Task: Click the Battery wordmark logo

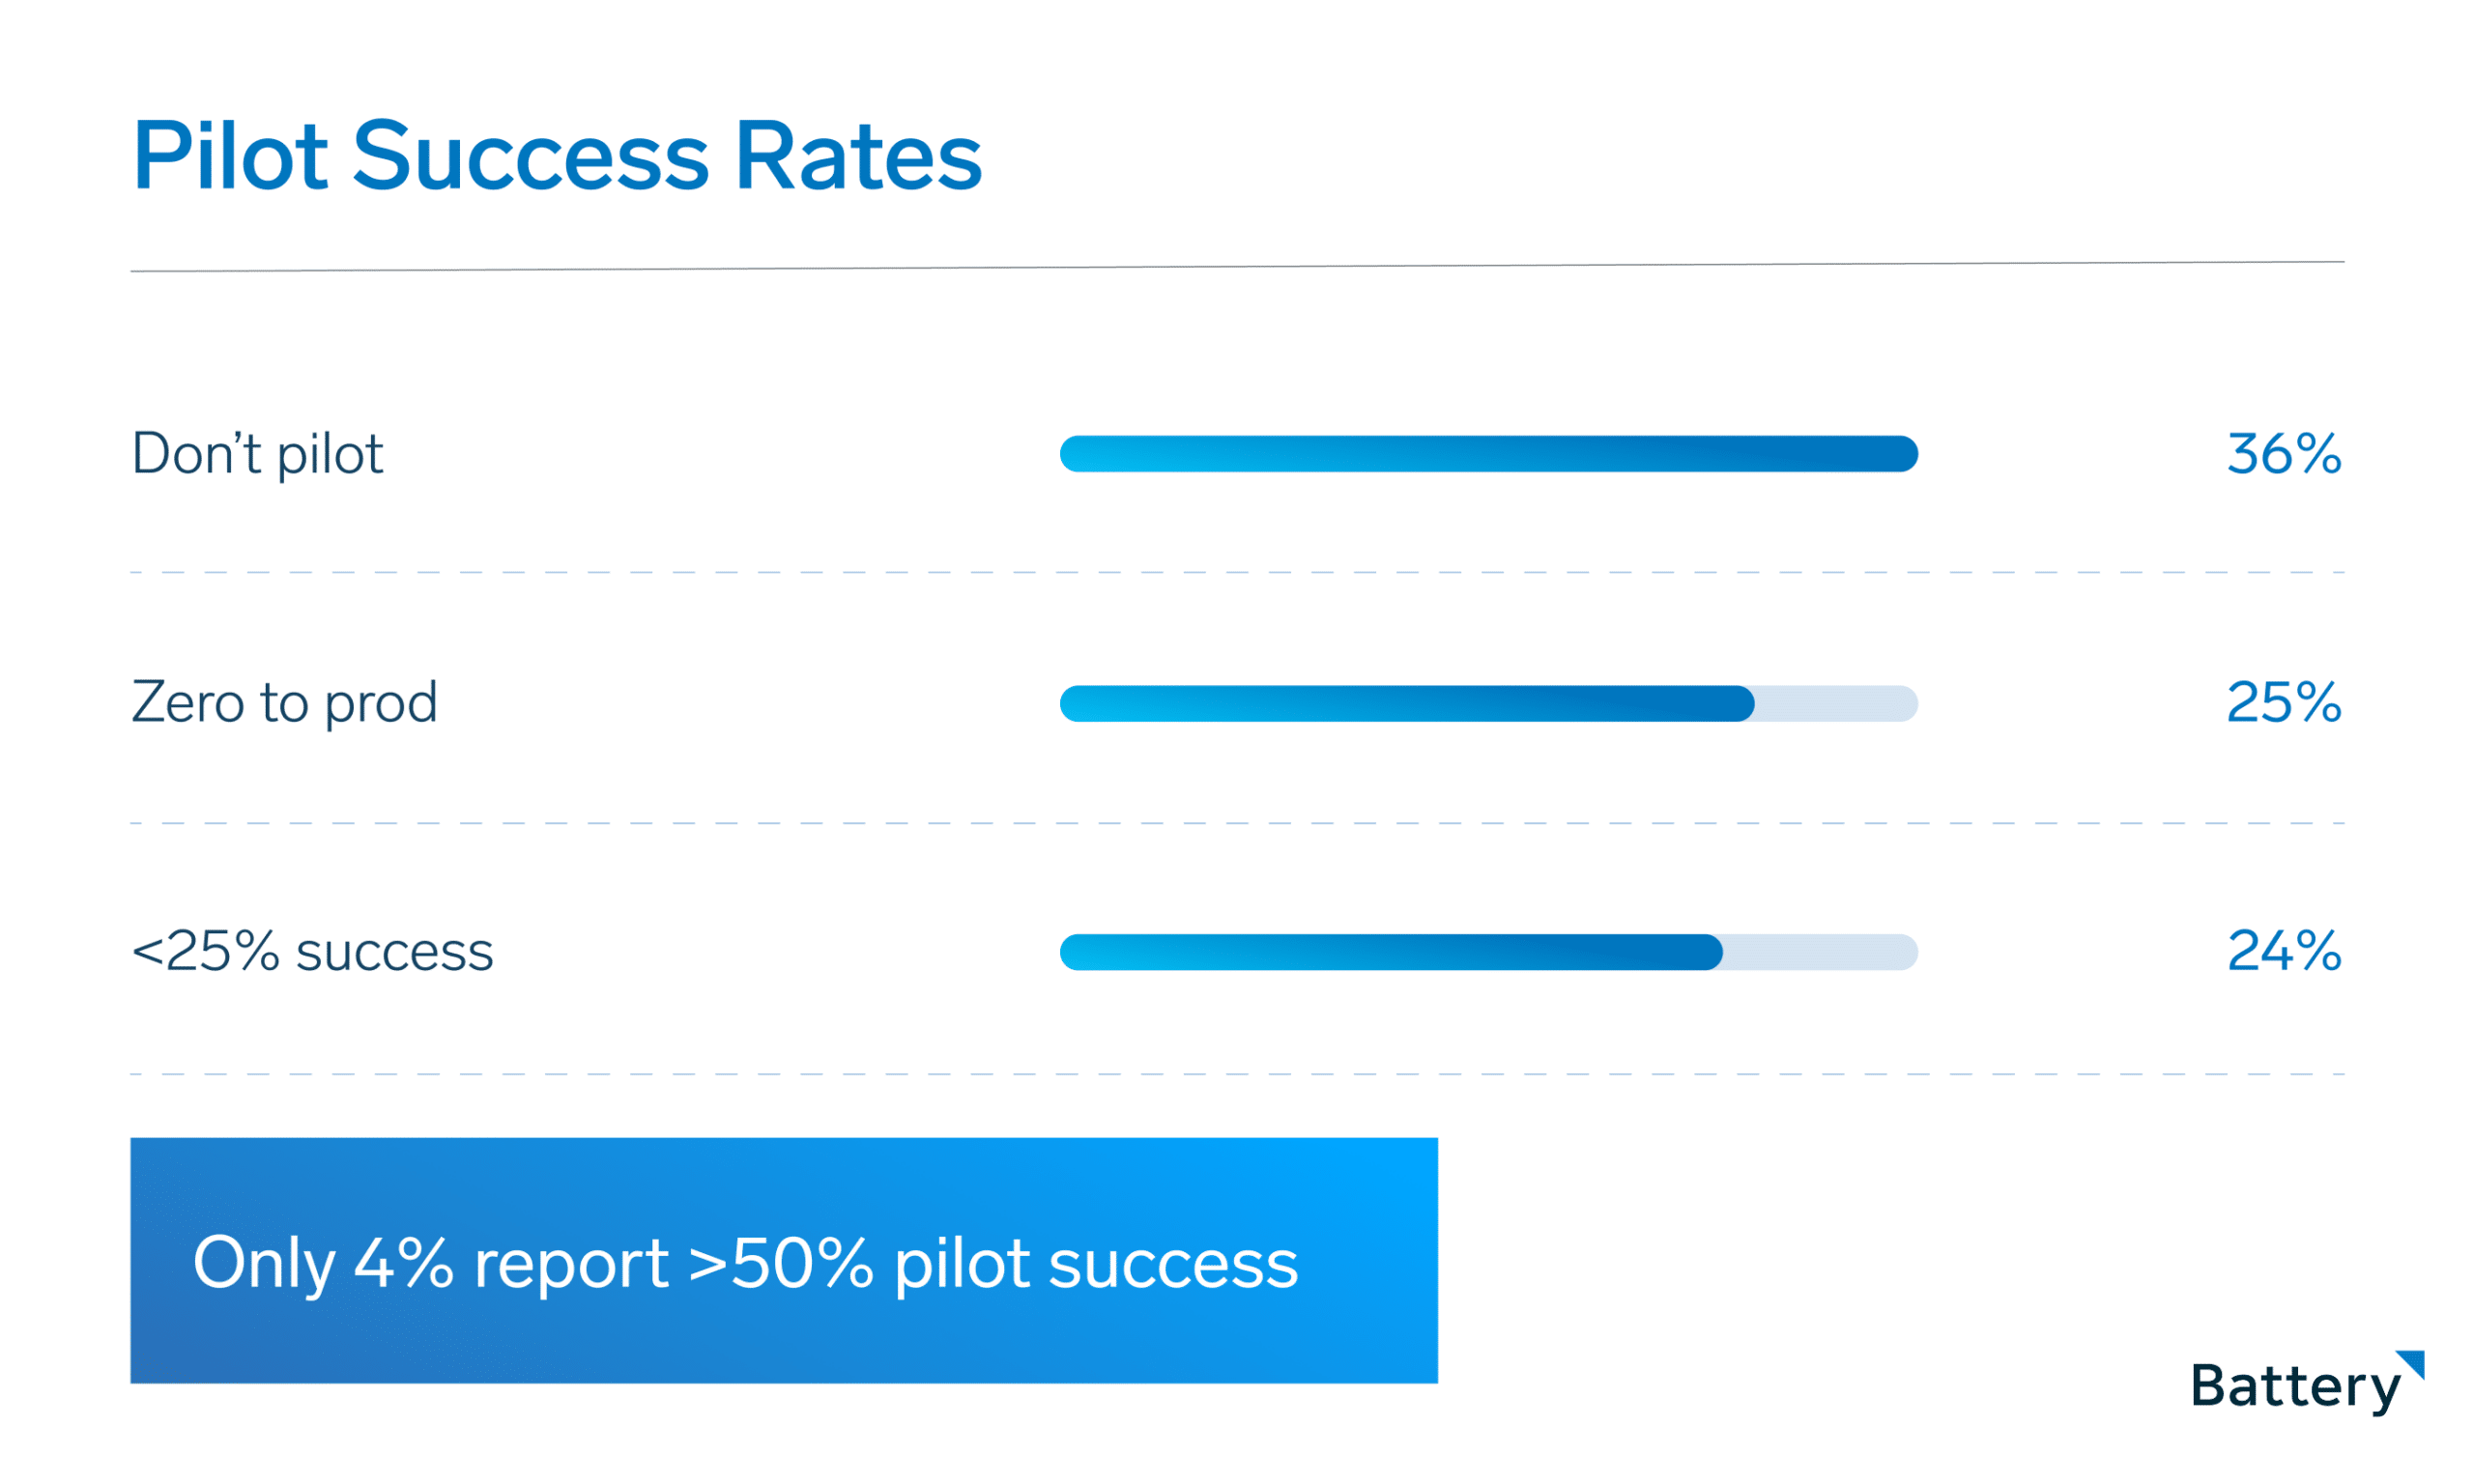Action: click(2294, 1386)
